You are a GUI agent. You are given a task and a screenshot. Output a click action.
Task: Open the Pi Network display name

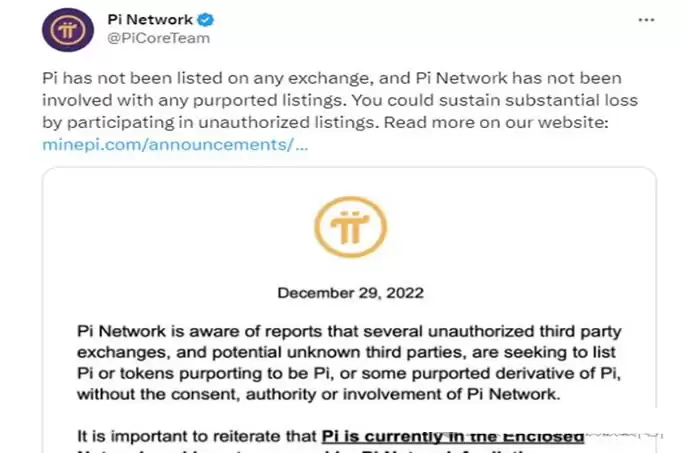[150, 20]
